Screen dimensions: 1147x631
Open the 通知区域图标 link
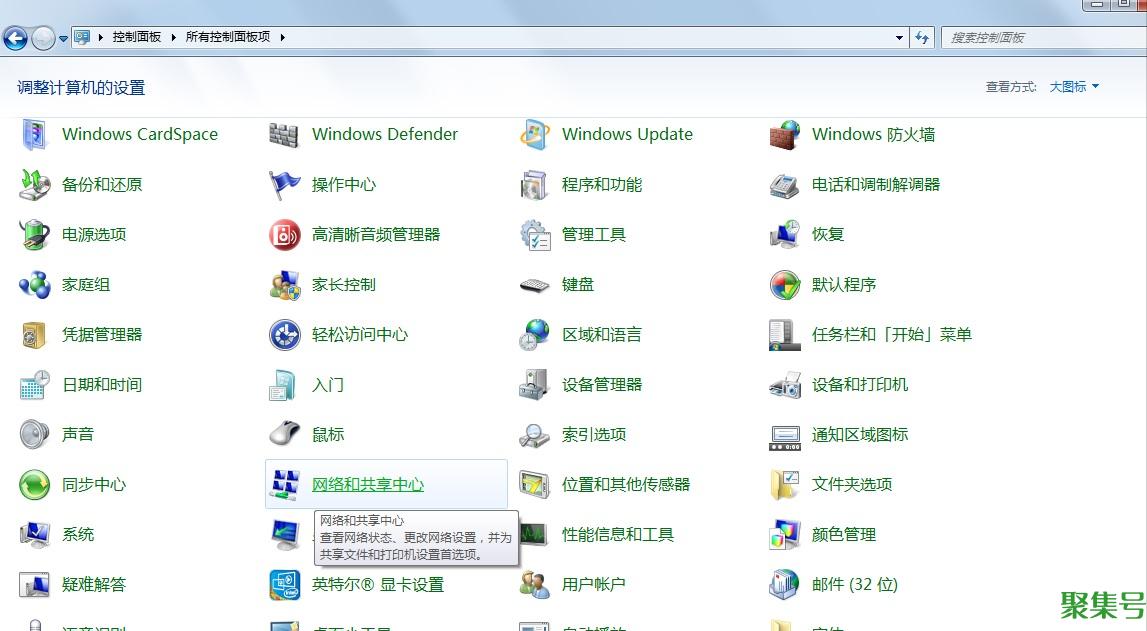[x=860, y=434]
